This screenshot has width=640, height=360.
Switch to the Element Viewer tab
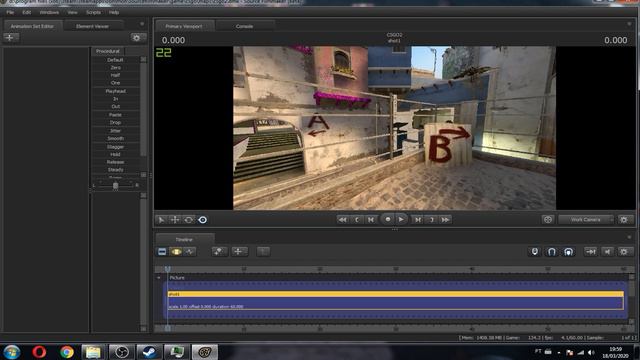pyautogui.click(x=92, y=26)
